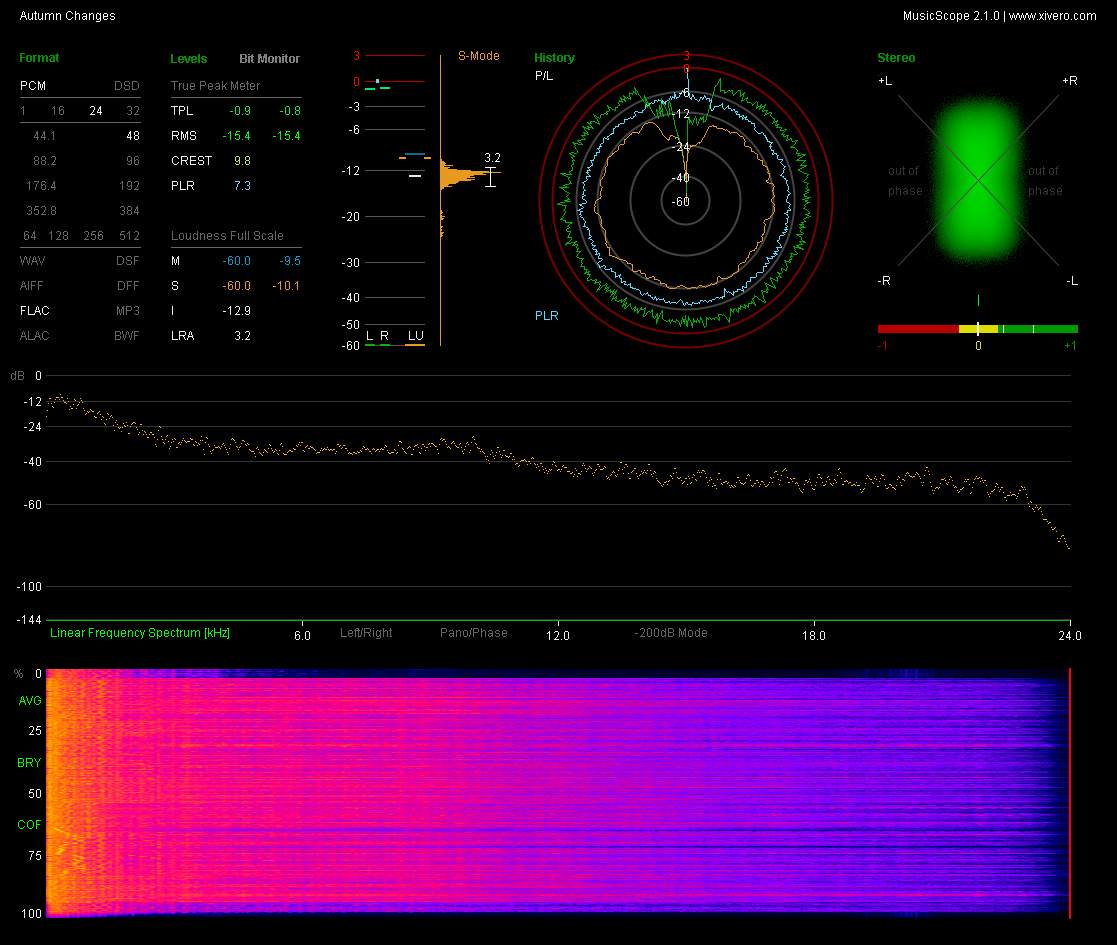The height and width of the screenshot is (945, 1117).
Task: Enable the -200dB Mode for spectrum
Action: (670, 633)
